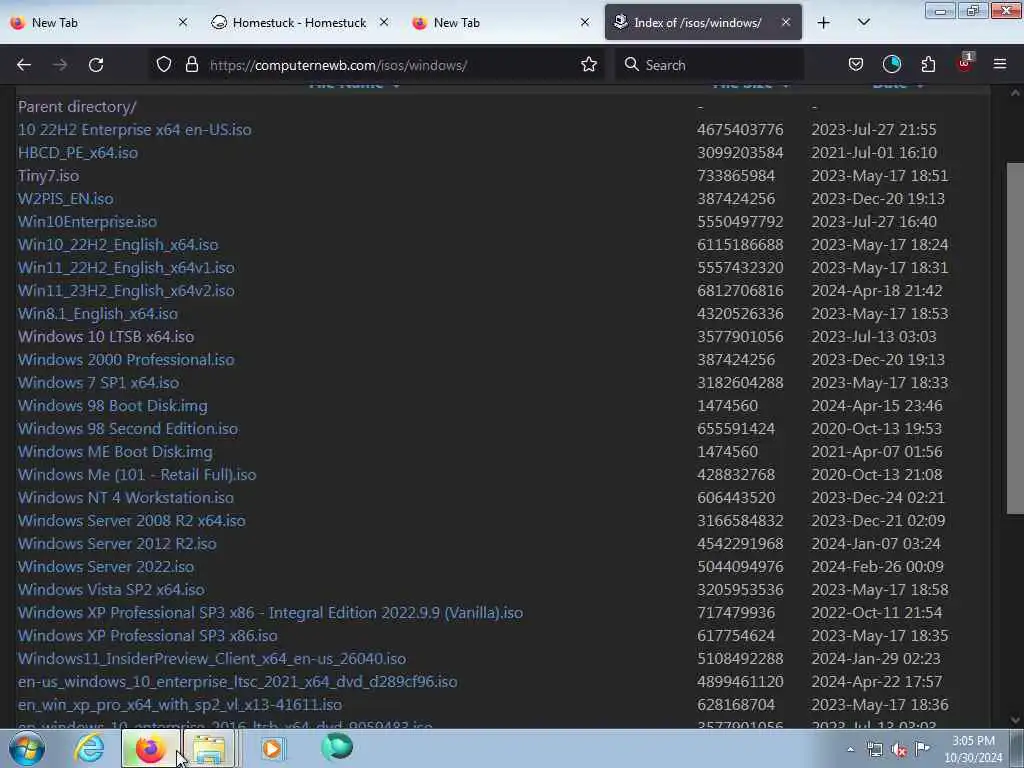The image size is (1024, 768).
Task: Switch to the first New Tab
Action: 98,22
